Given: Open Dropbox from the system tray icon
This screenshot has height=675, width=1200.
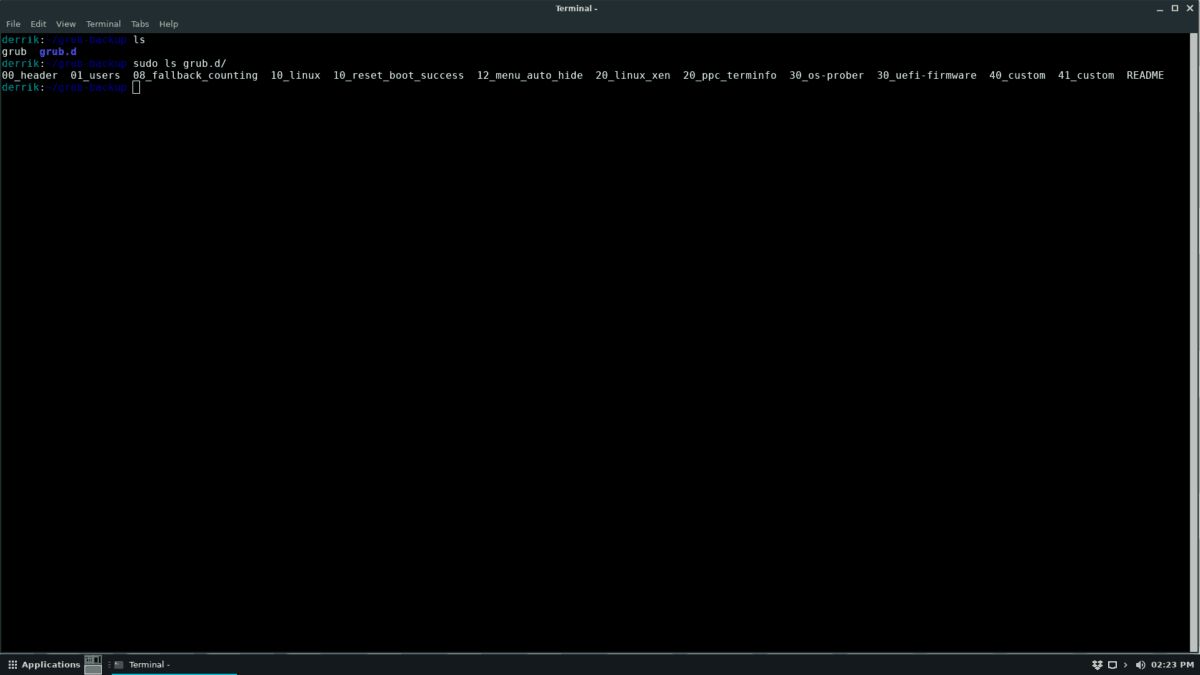Looking at the screenshot, I should (x=1096, y=664).
